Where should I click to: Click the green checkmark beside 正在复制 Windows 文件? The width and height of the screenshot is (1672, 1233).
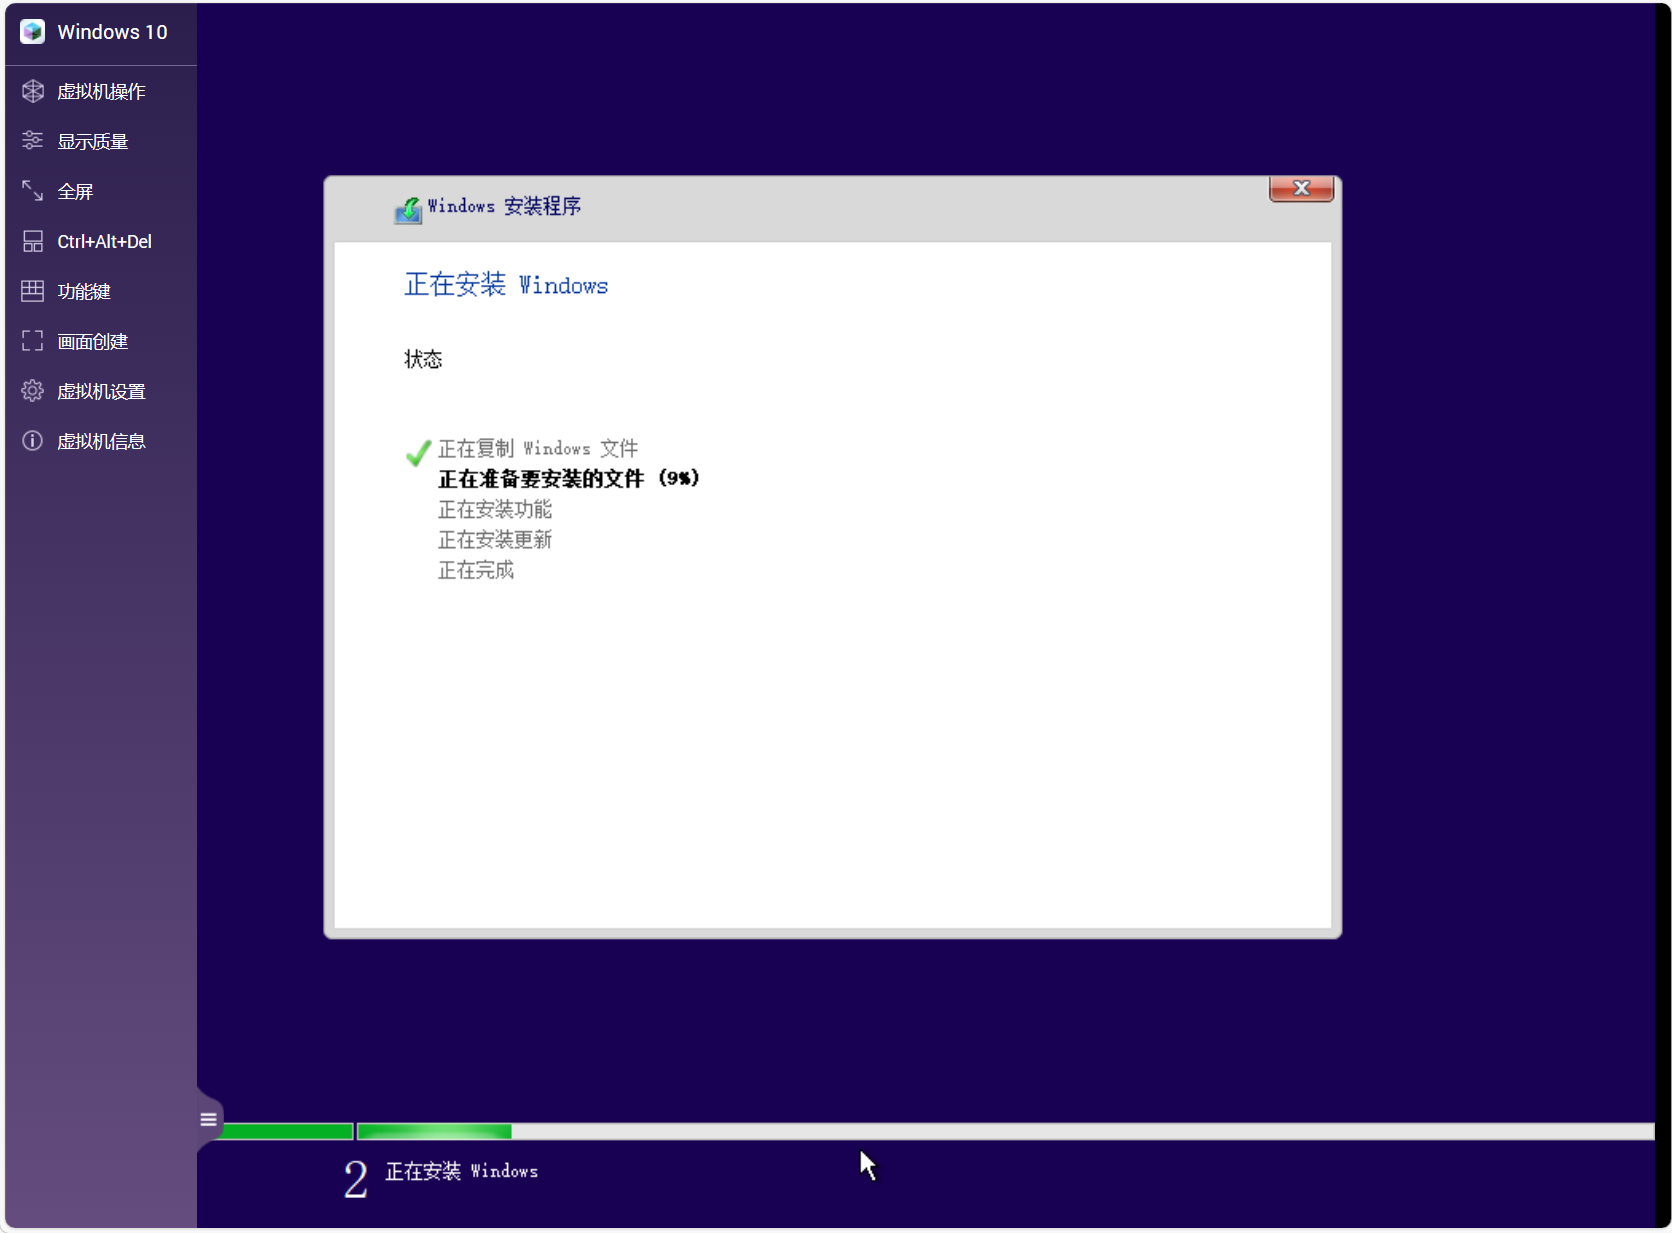coord(418,453)
